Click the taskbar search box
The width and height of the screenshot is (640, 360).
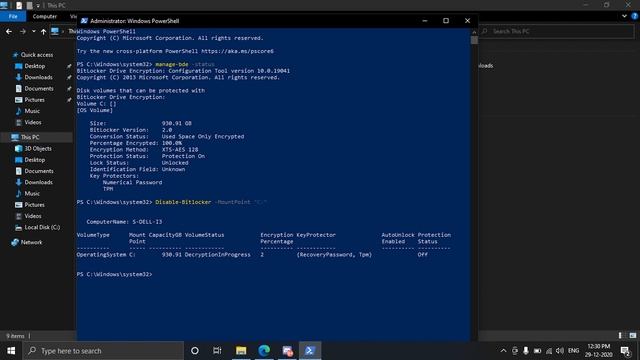(103, 351)
